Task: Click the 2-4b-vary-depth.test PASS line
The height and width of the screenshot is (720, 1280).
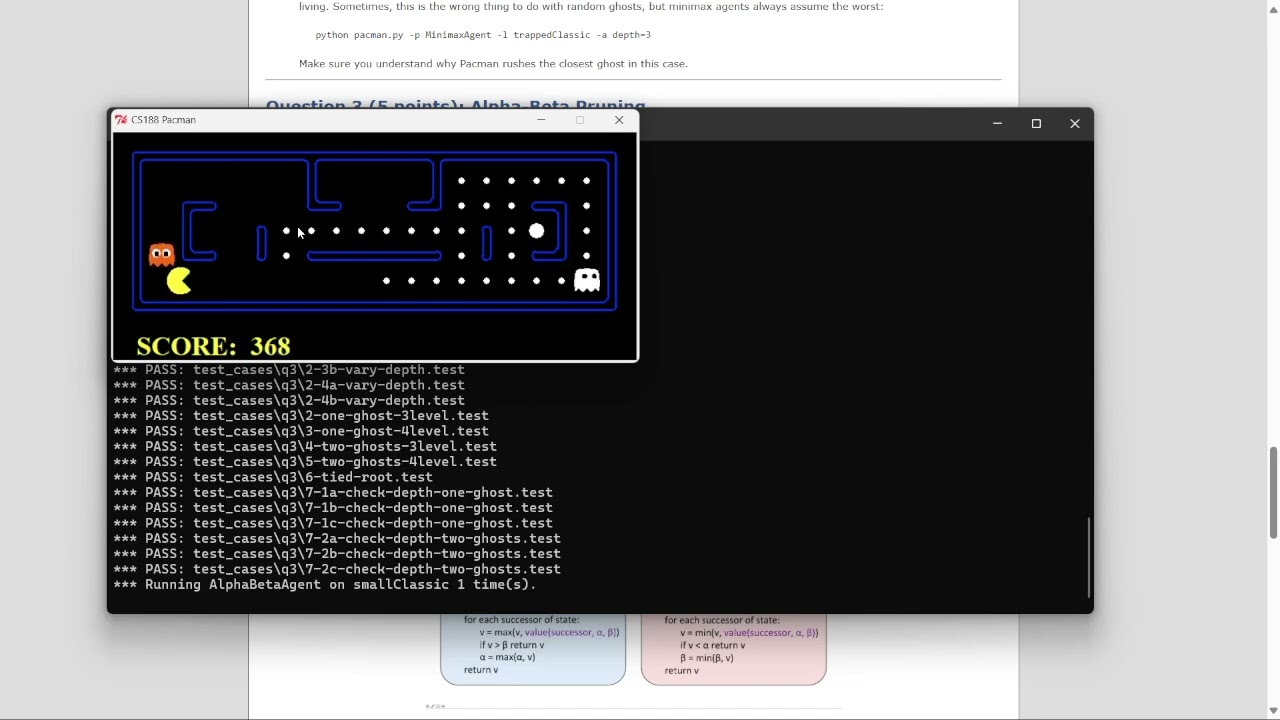Action: pyautogui.click(x=289, y=401)
